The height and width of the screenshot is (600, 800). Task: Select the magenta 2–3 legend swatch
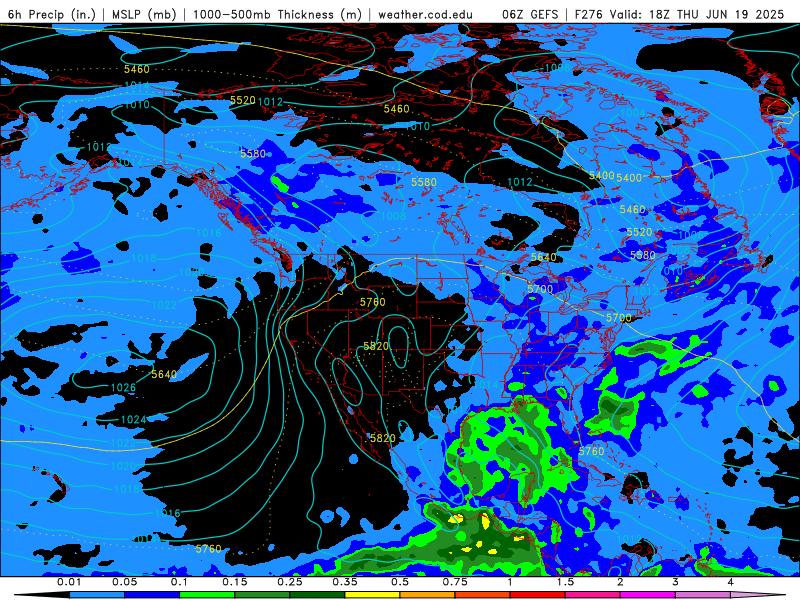coord(648,595)
